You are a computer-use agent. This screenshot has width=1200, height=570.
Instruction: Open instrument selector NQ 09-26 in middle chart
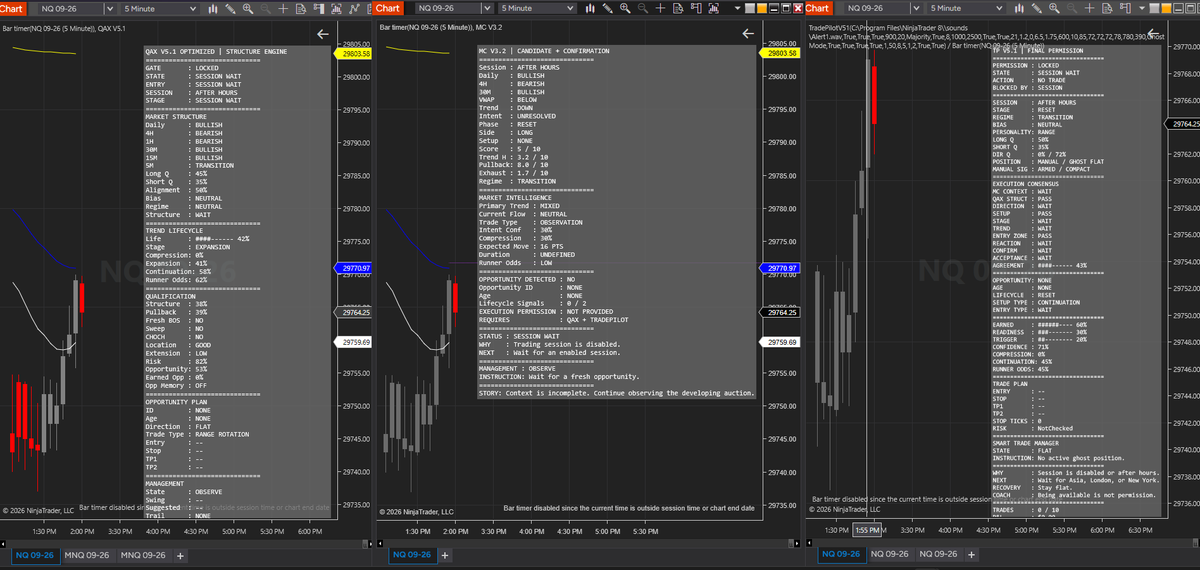tap(453, 9)
